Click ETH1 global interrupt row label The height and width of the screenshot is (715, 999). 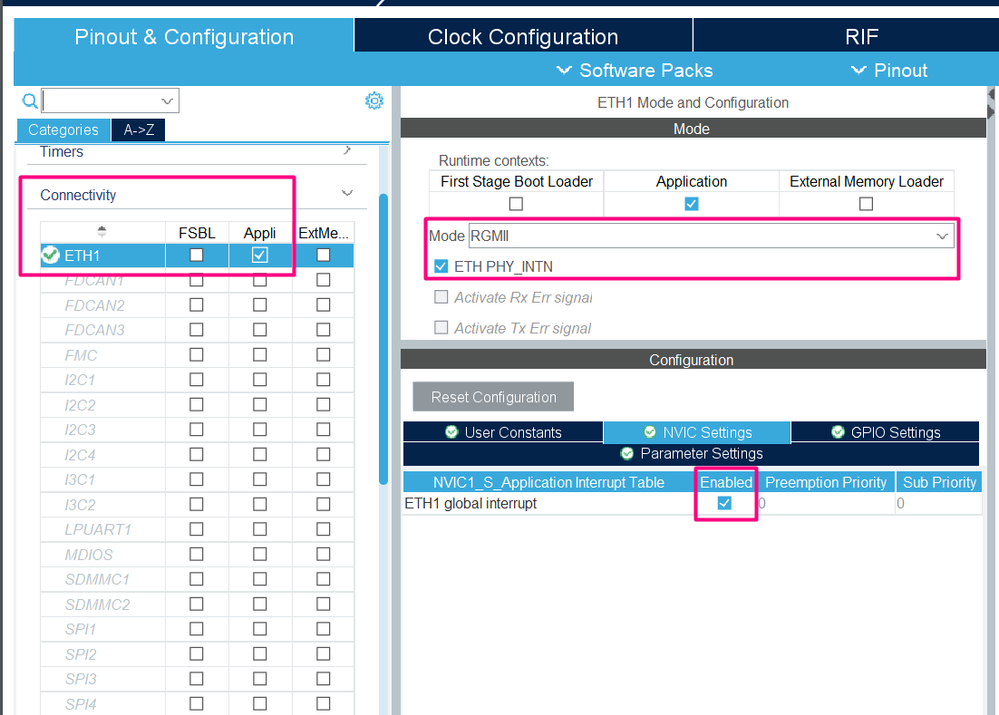470,503
